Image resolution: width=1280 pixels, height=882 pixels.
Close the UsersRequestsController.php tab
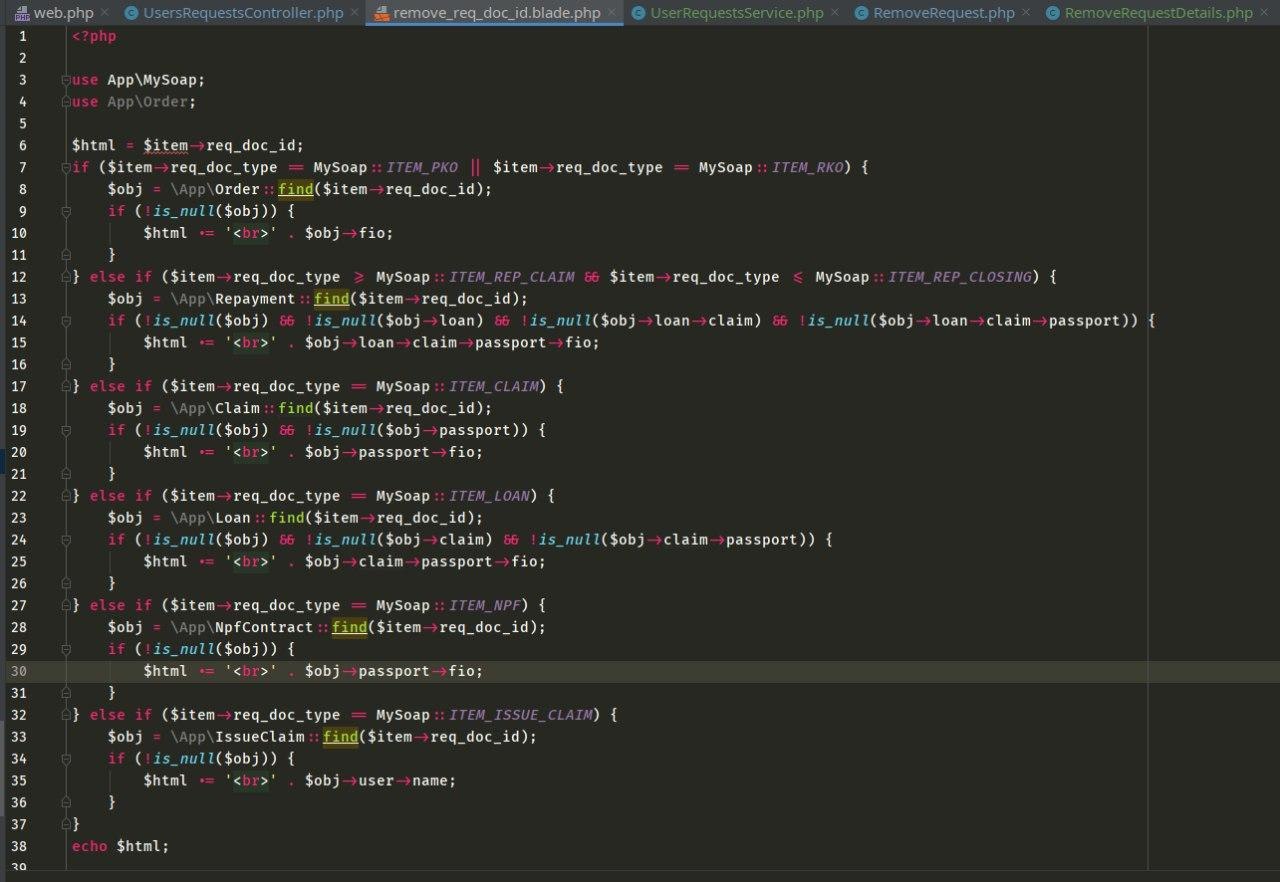[x=354, y=13]
